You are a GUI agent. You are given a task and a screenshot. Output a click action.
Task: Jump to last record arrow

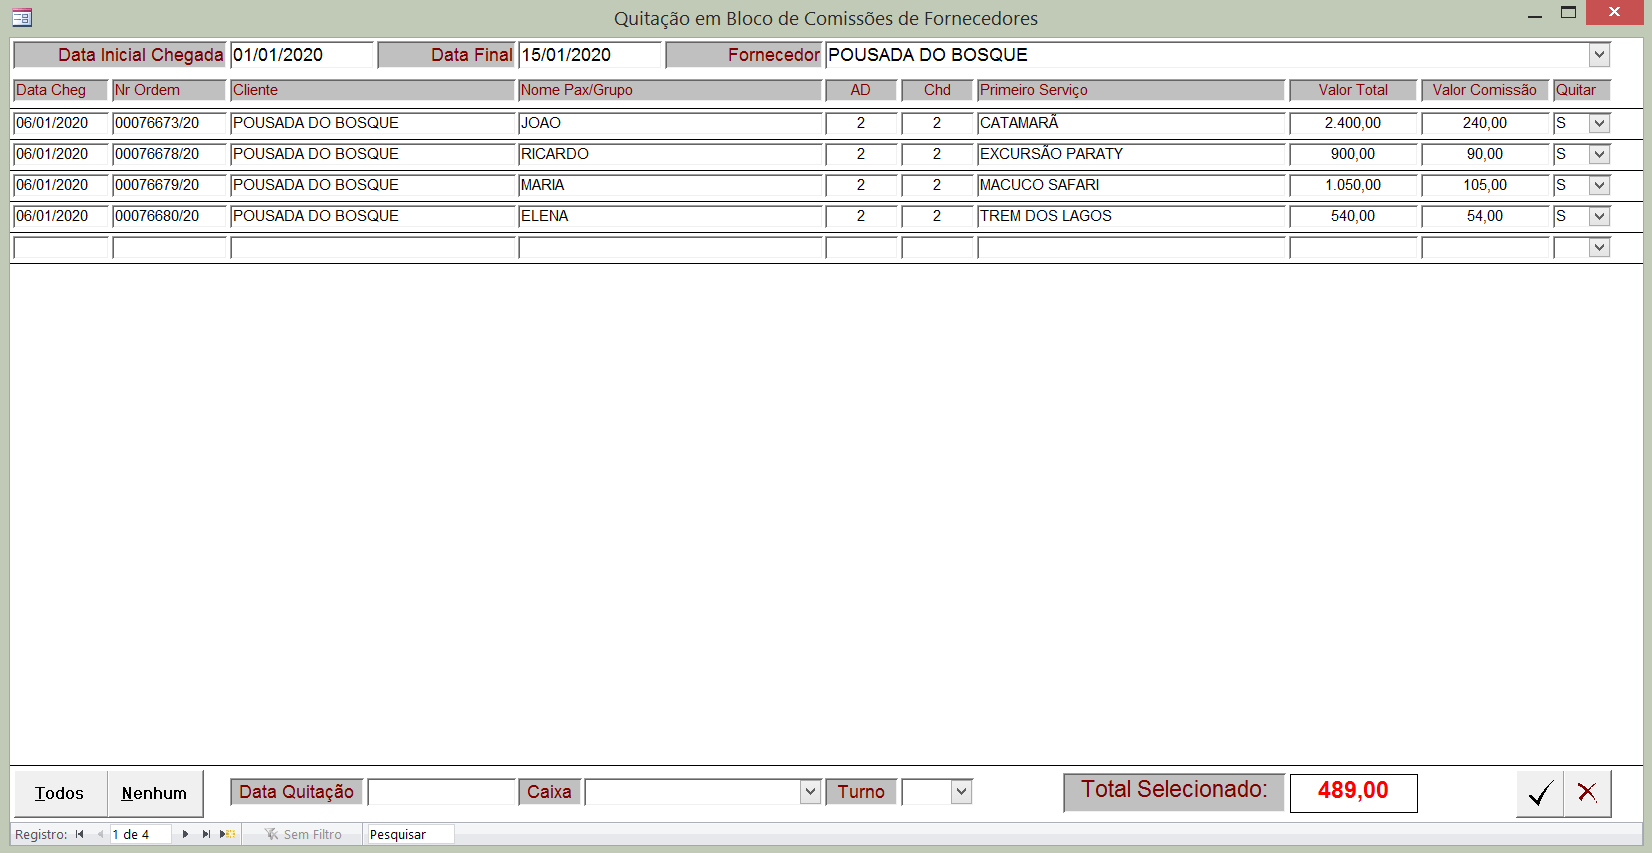coord(206,834)
